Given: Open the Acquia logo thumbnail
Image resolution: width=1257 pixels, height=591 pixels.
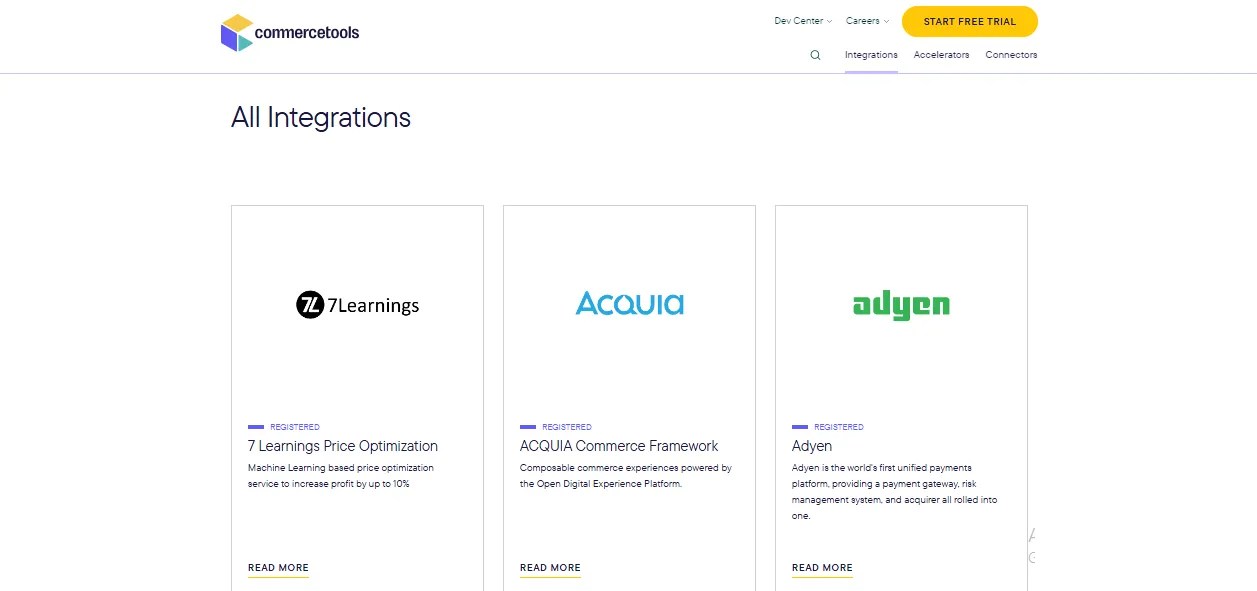Looking at the screenshot, I should tap(630, 303).
